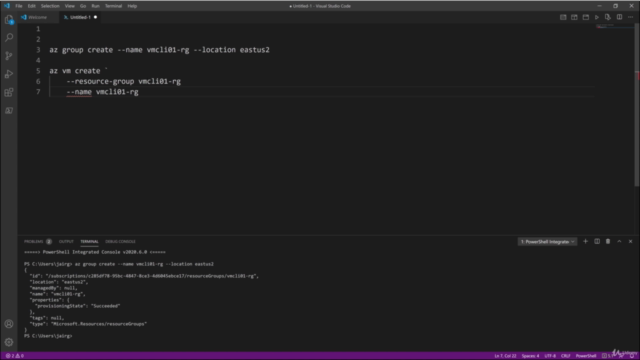Click the Spaces: 4 indentation status item

pos(530,356)
